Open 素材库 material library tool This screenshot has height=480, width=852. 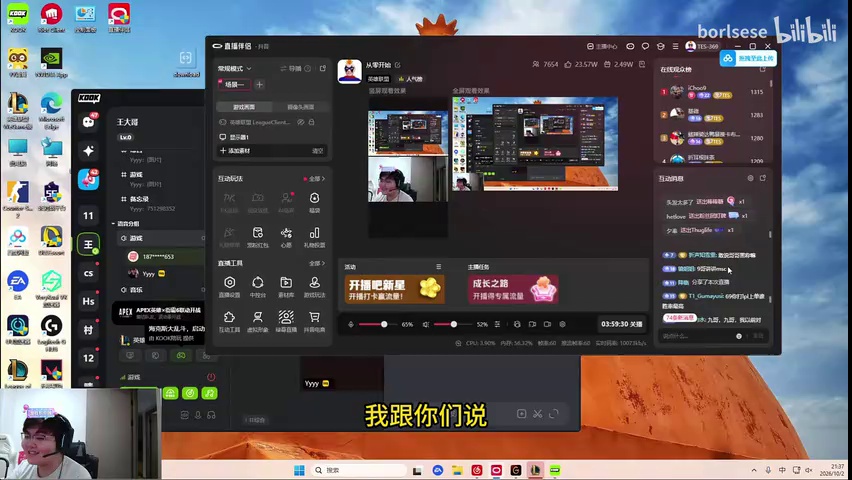click(x=286, y=286)
